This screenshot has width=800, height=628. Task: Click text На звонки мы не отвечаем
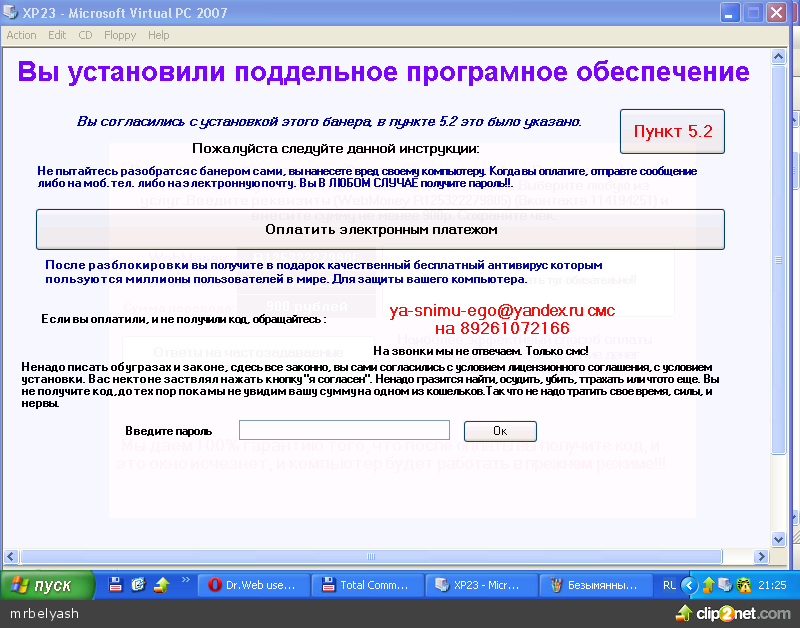pos(447,351)
